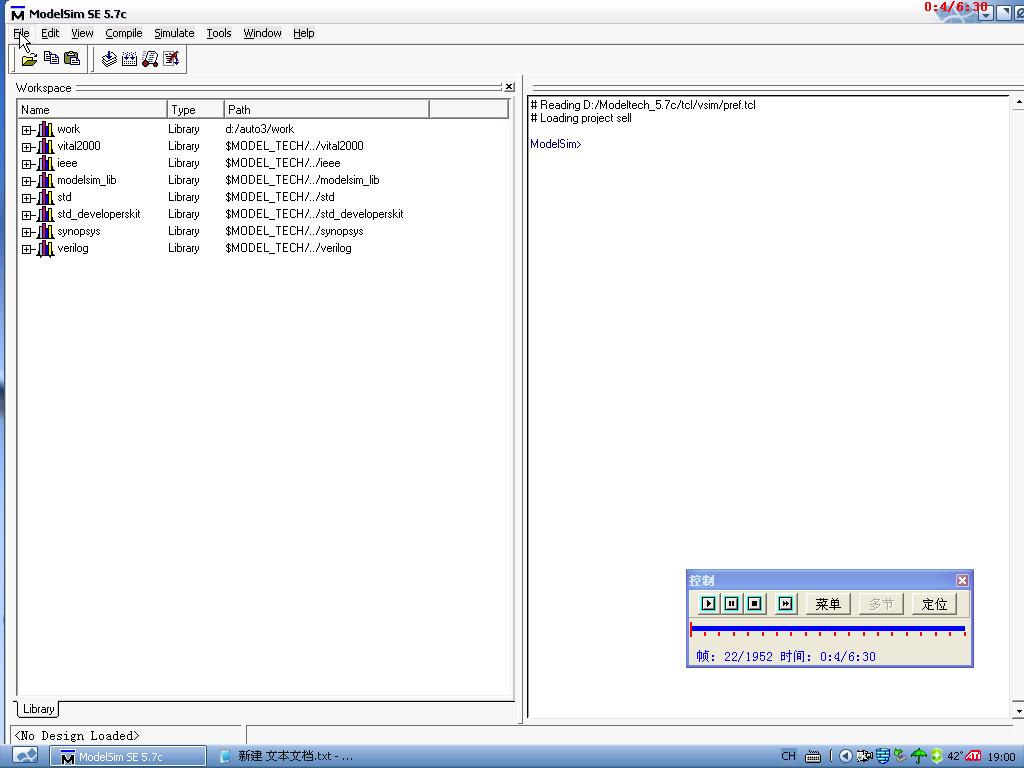Click the green plus shield tray icon
Image resolution: width=1024 pixels, height=768 pixels.
click(x=936, y=756)
